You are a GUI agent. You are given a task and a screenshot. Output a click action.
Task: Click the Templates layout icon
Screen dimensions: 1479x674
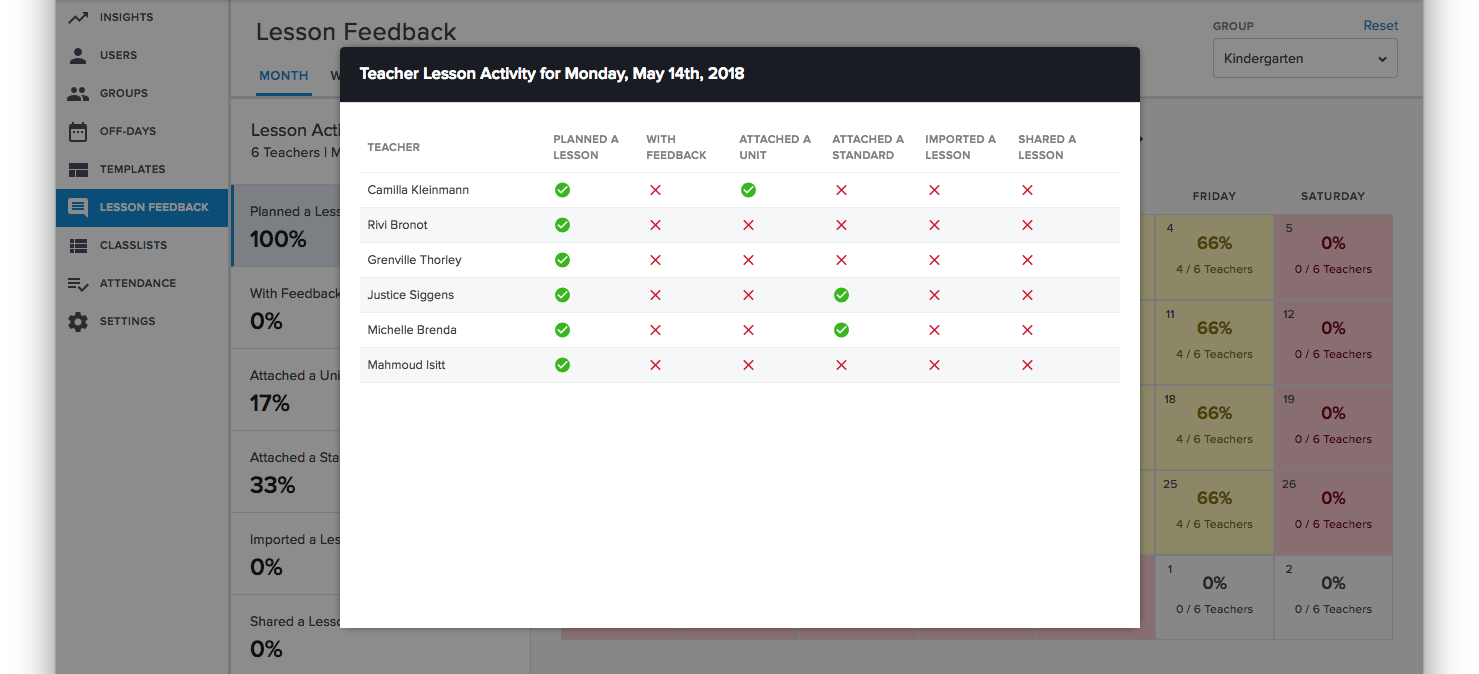[78, 169]
